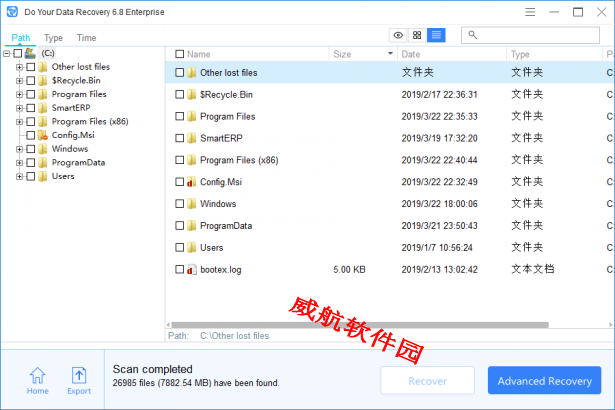Switch to the Type tab
Viewport: 615px width, 410px height.
(x=53, y=38)
